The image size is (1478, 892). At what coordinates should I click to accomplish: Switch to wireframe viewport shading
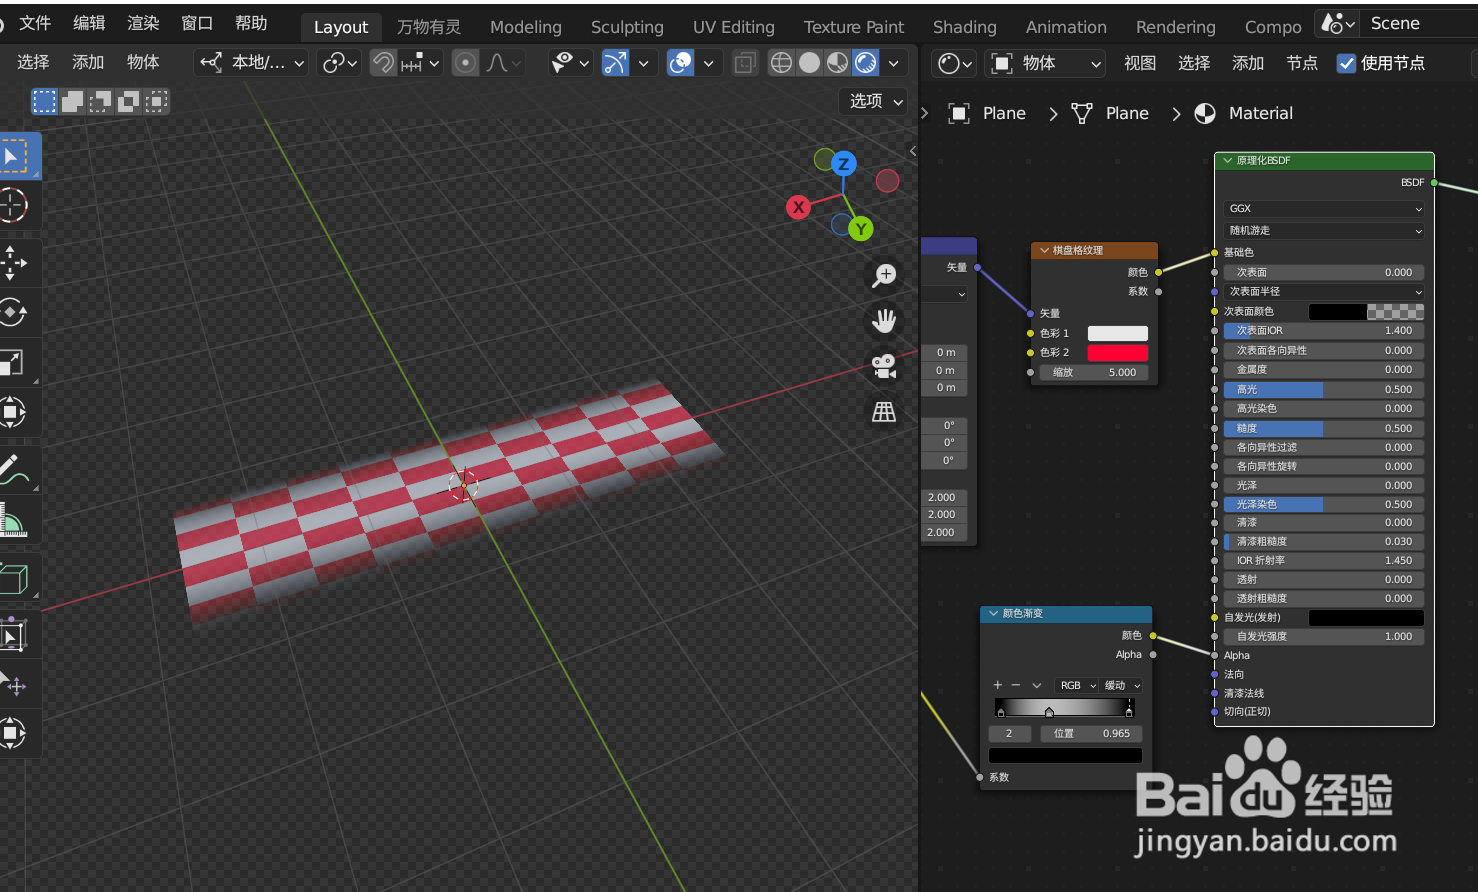tap(782, 63)
